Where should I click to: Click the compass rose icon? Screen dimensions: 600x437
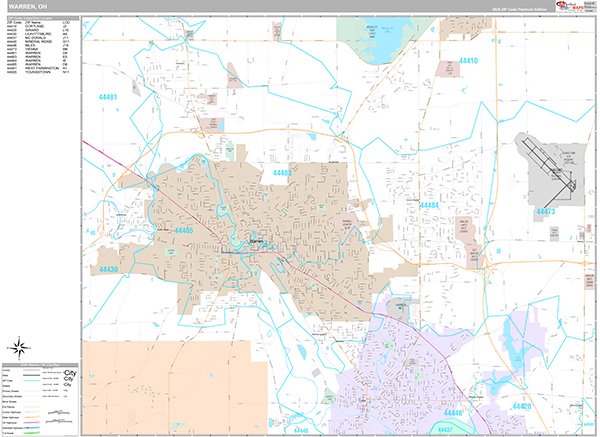(x=19, y=350)
